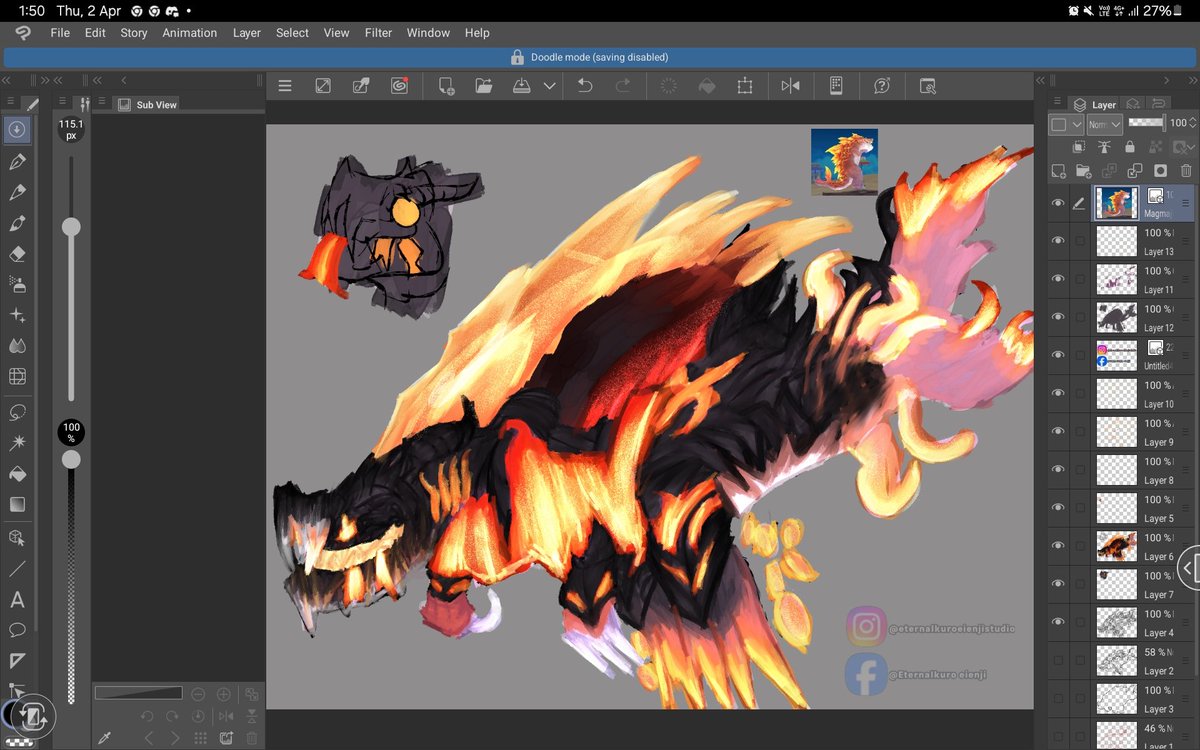Select the Operation object tool

[x=17, y=538]
